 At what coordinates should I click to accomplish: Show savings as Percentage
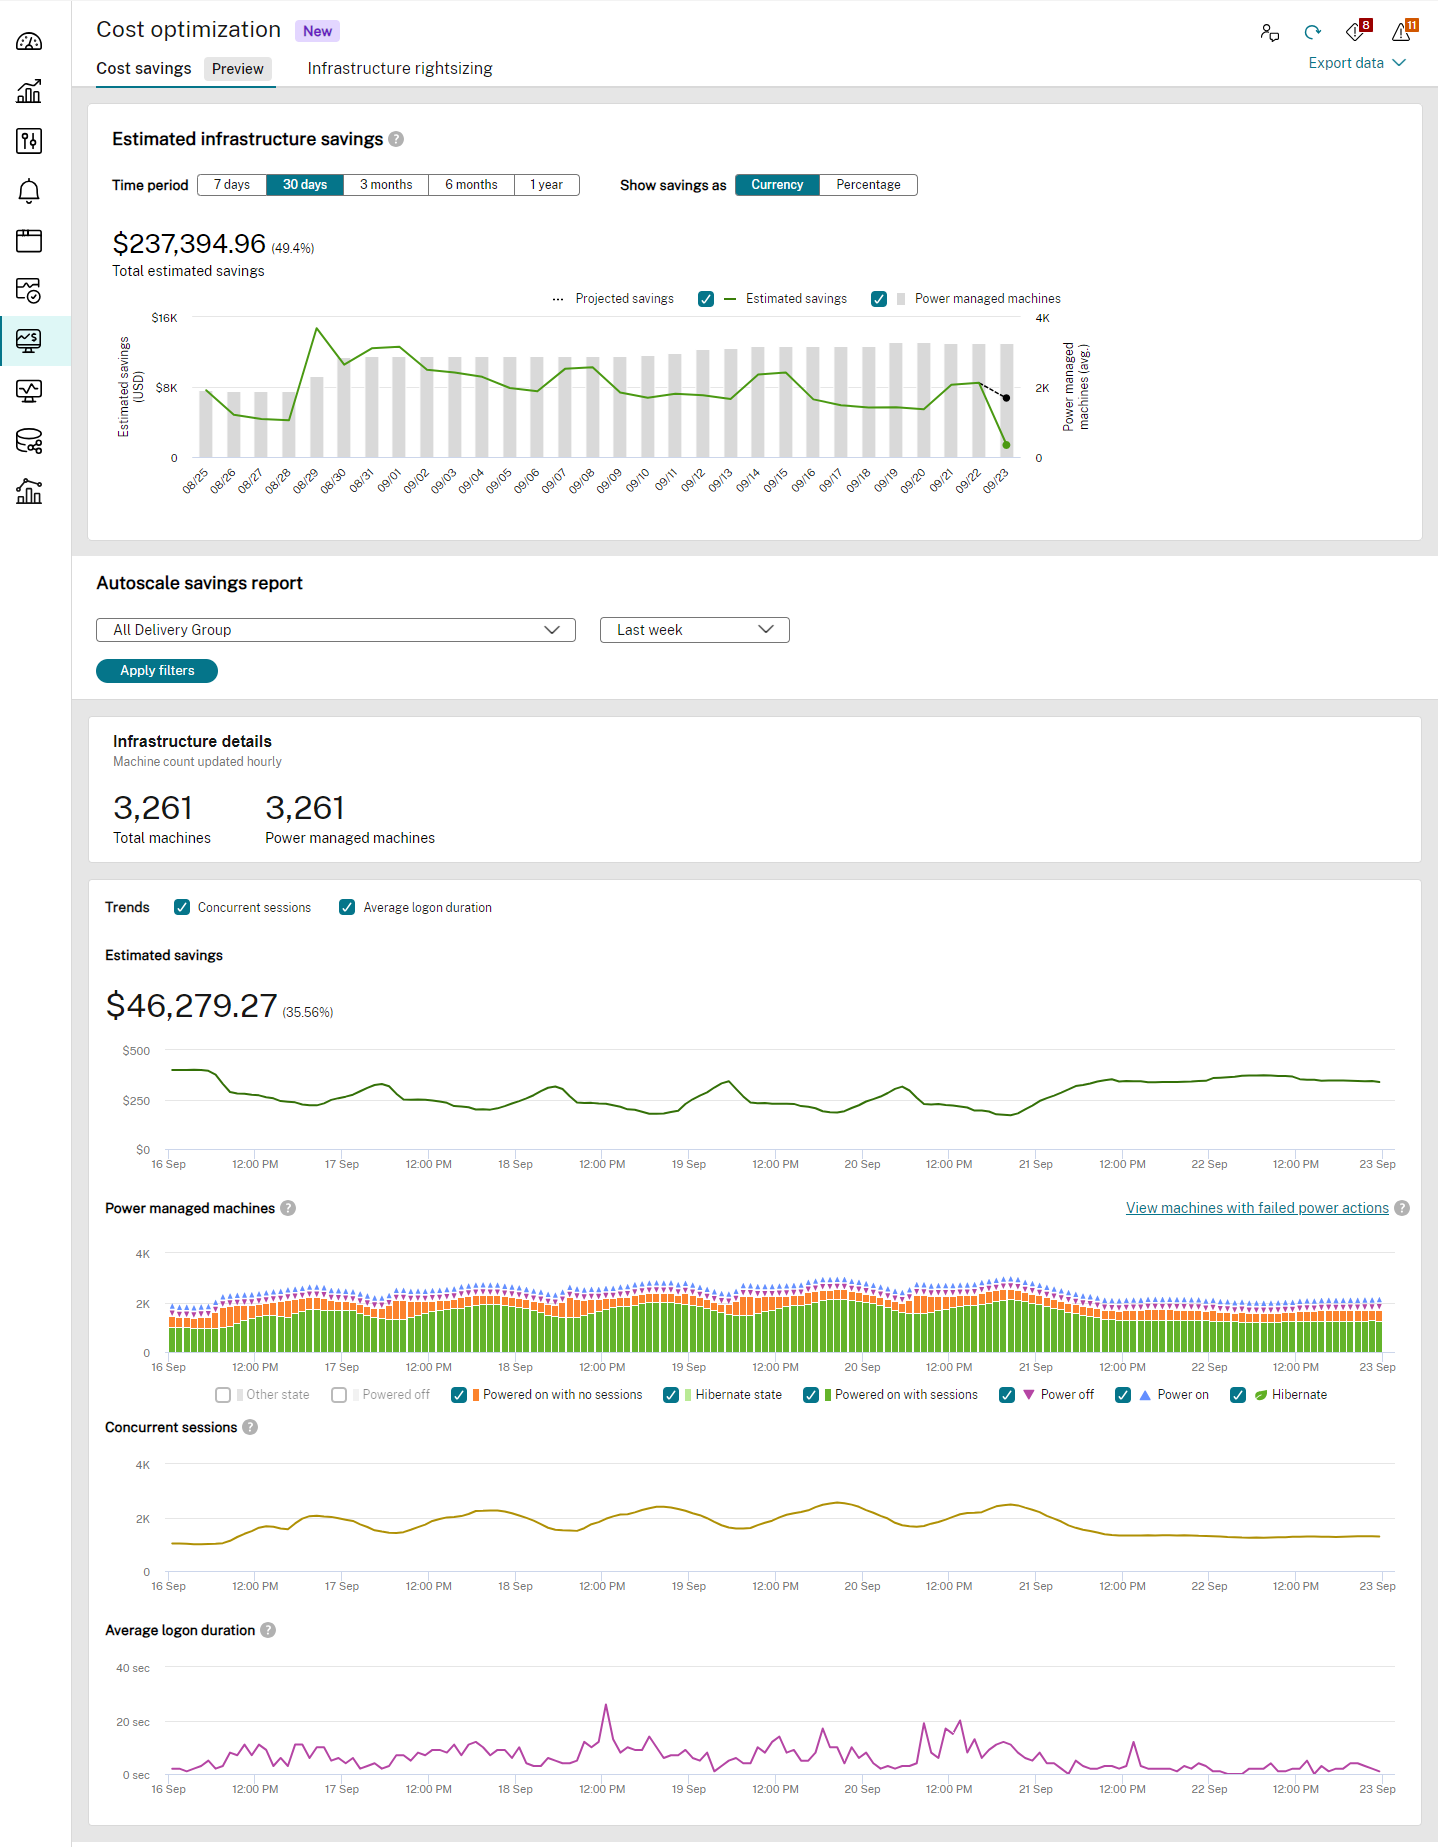(x=868, y=185)
